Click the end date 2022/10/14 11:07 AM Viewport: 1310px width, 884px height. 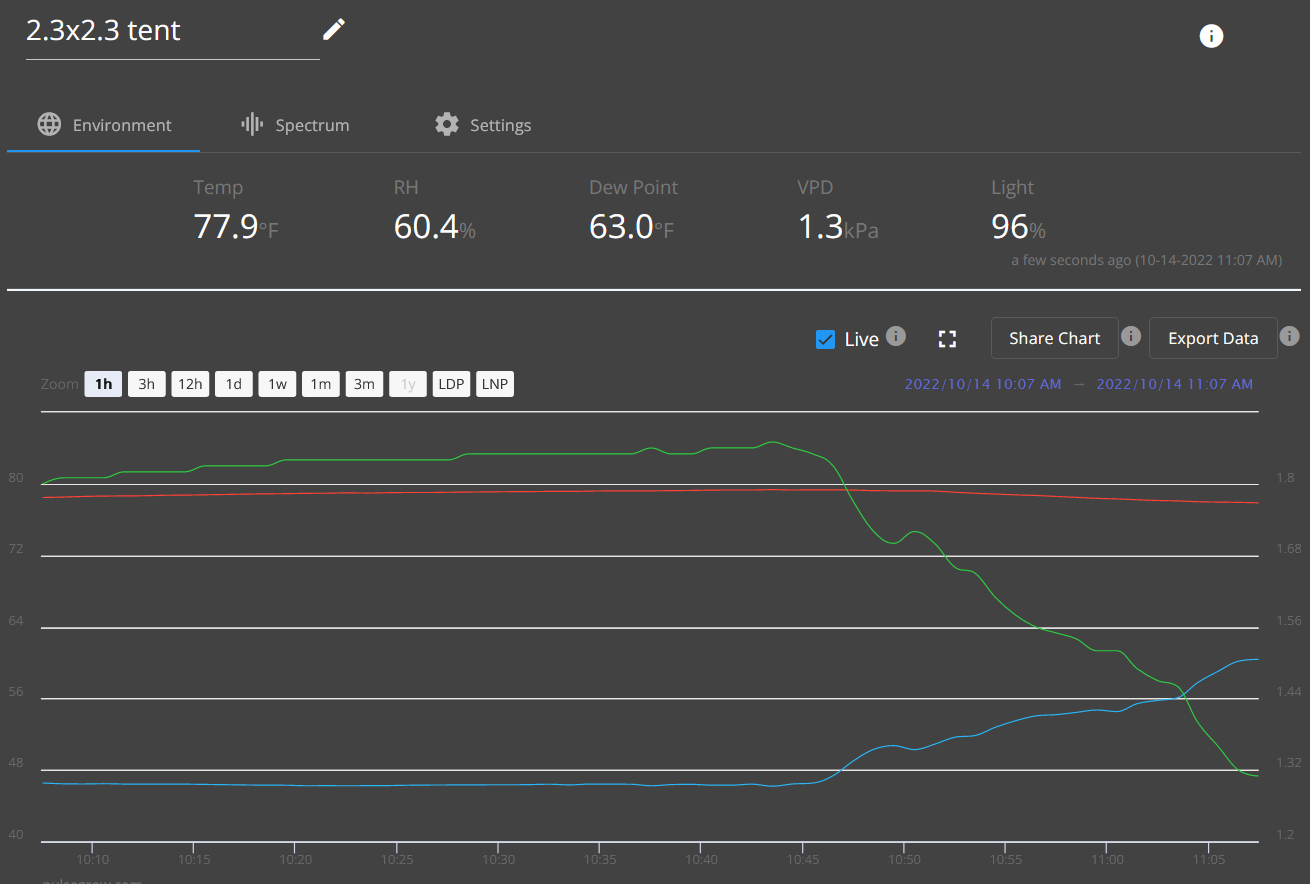(x=1175, y=384)
